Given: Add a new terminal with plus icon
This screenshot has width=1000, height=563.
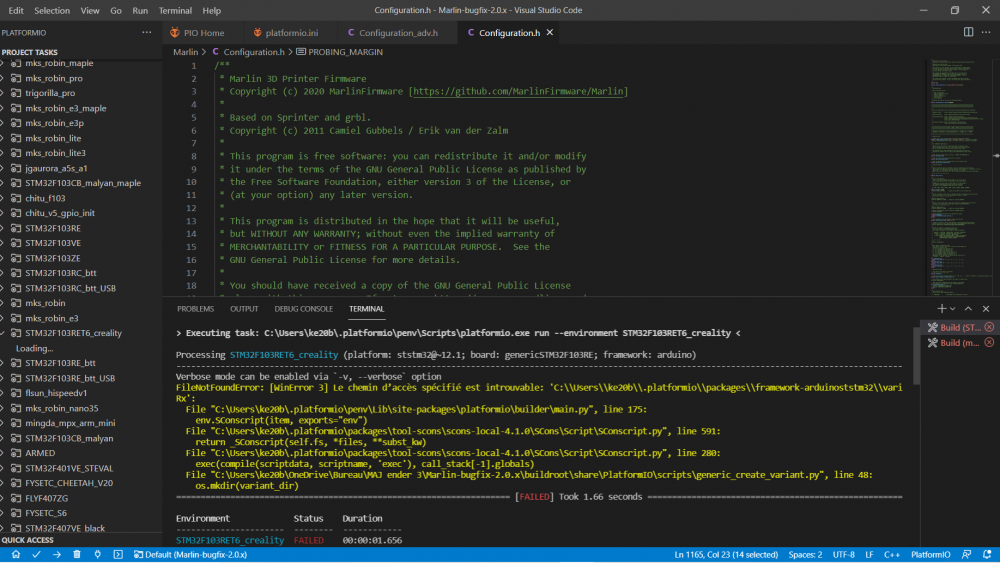Looking at the screenshot, I should [x=941, y=309].
